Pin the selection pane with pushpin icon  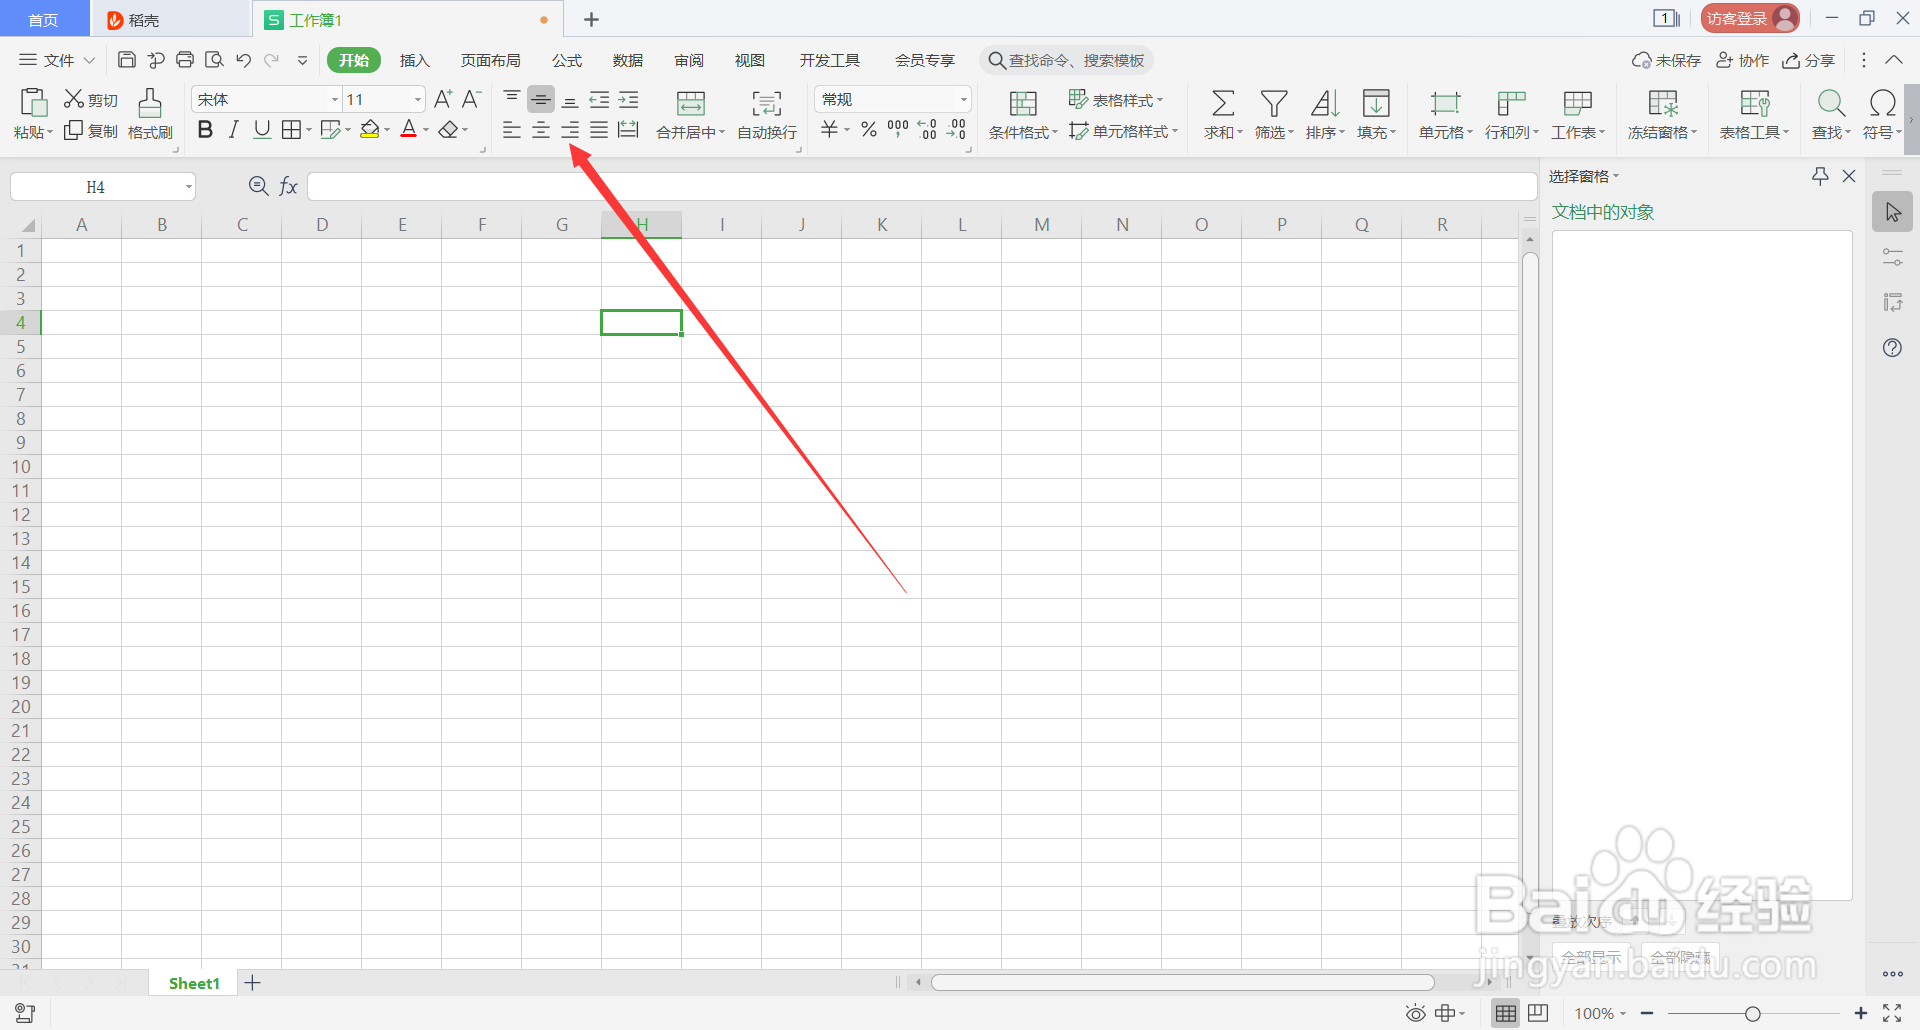(x=1820, y=176)
